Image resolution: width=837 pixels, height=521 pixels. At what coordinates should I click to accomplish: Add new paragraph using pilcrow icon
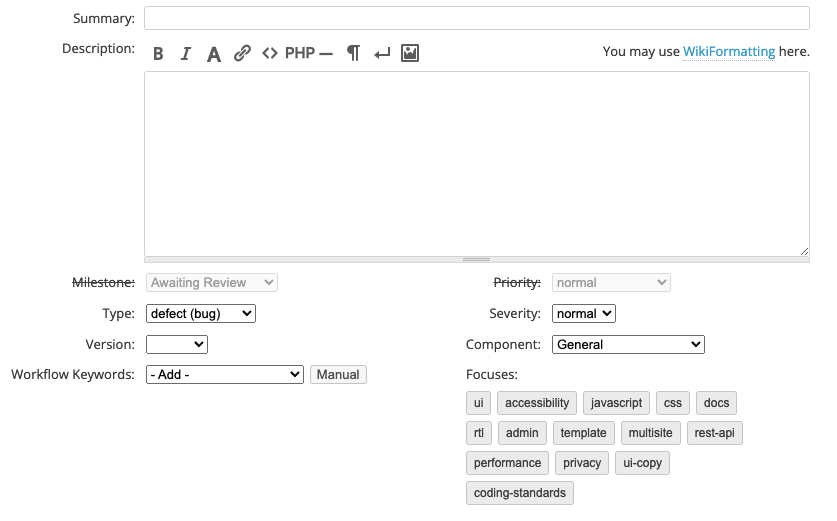(x=353, y=54)
